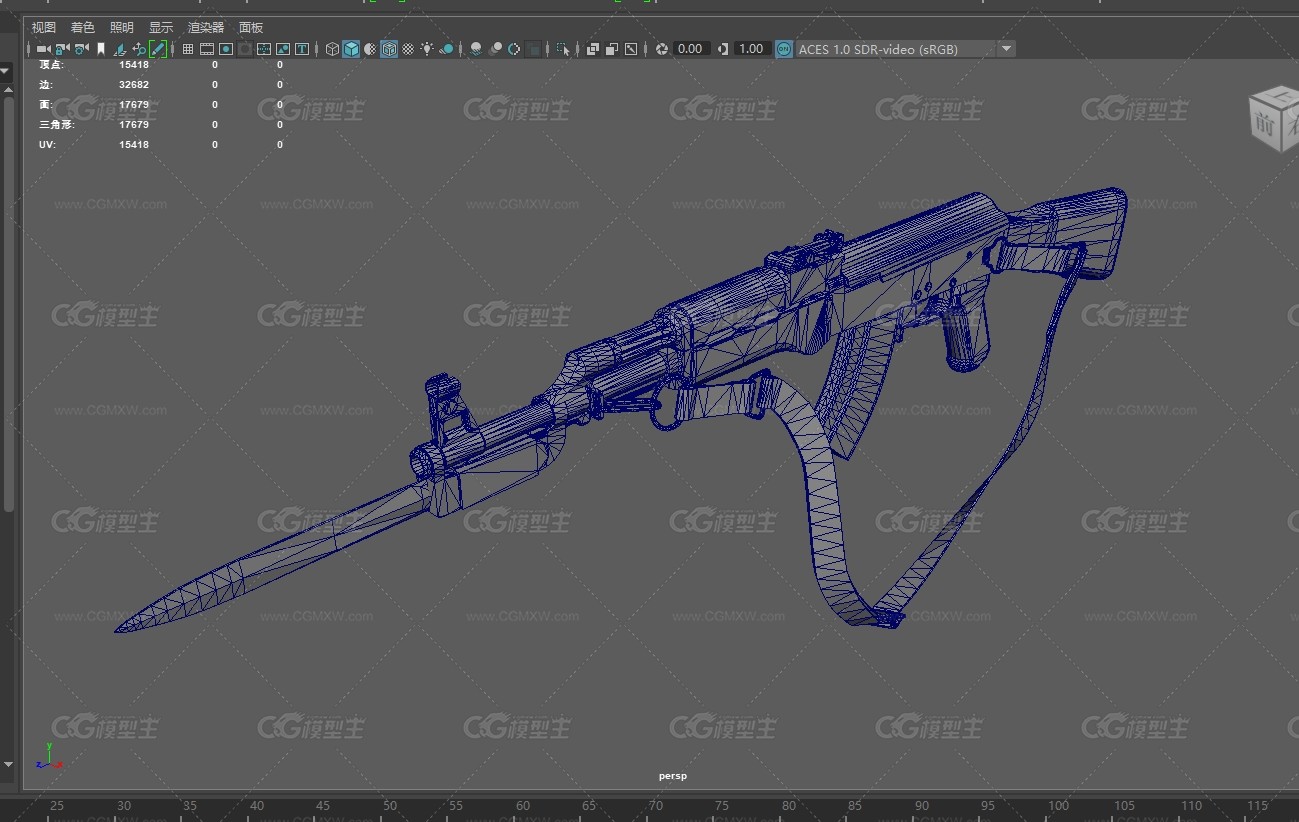Toggle the Safe Action icon
Image resolution: width=1299 pixels, height=822 pixels.
click(x=283, y=48)
